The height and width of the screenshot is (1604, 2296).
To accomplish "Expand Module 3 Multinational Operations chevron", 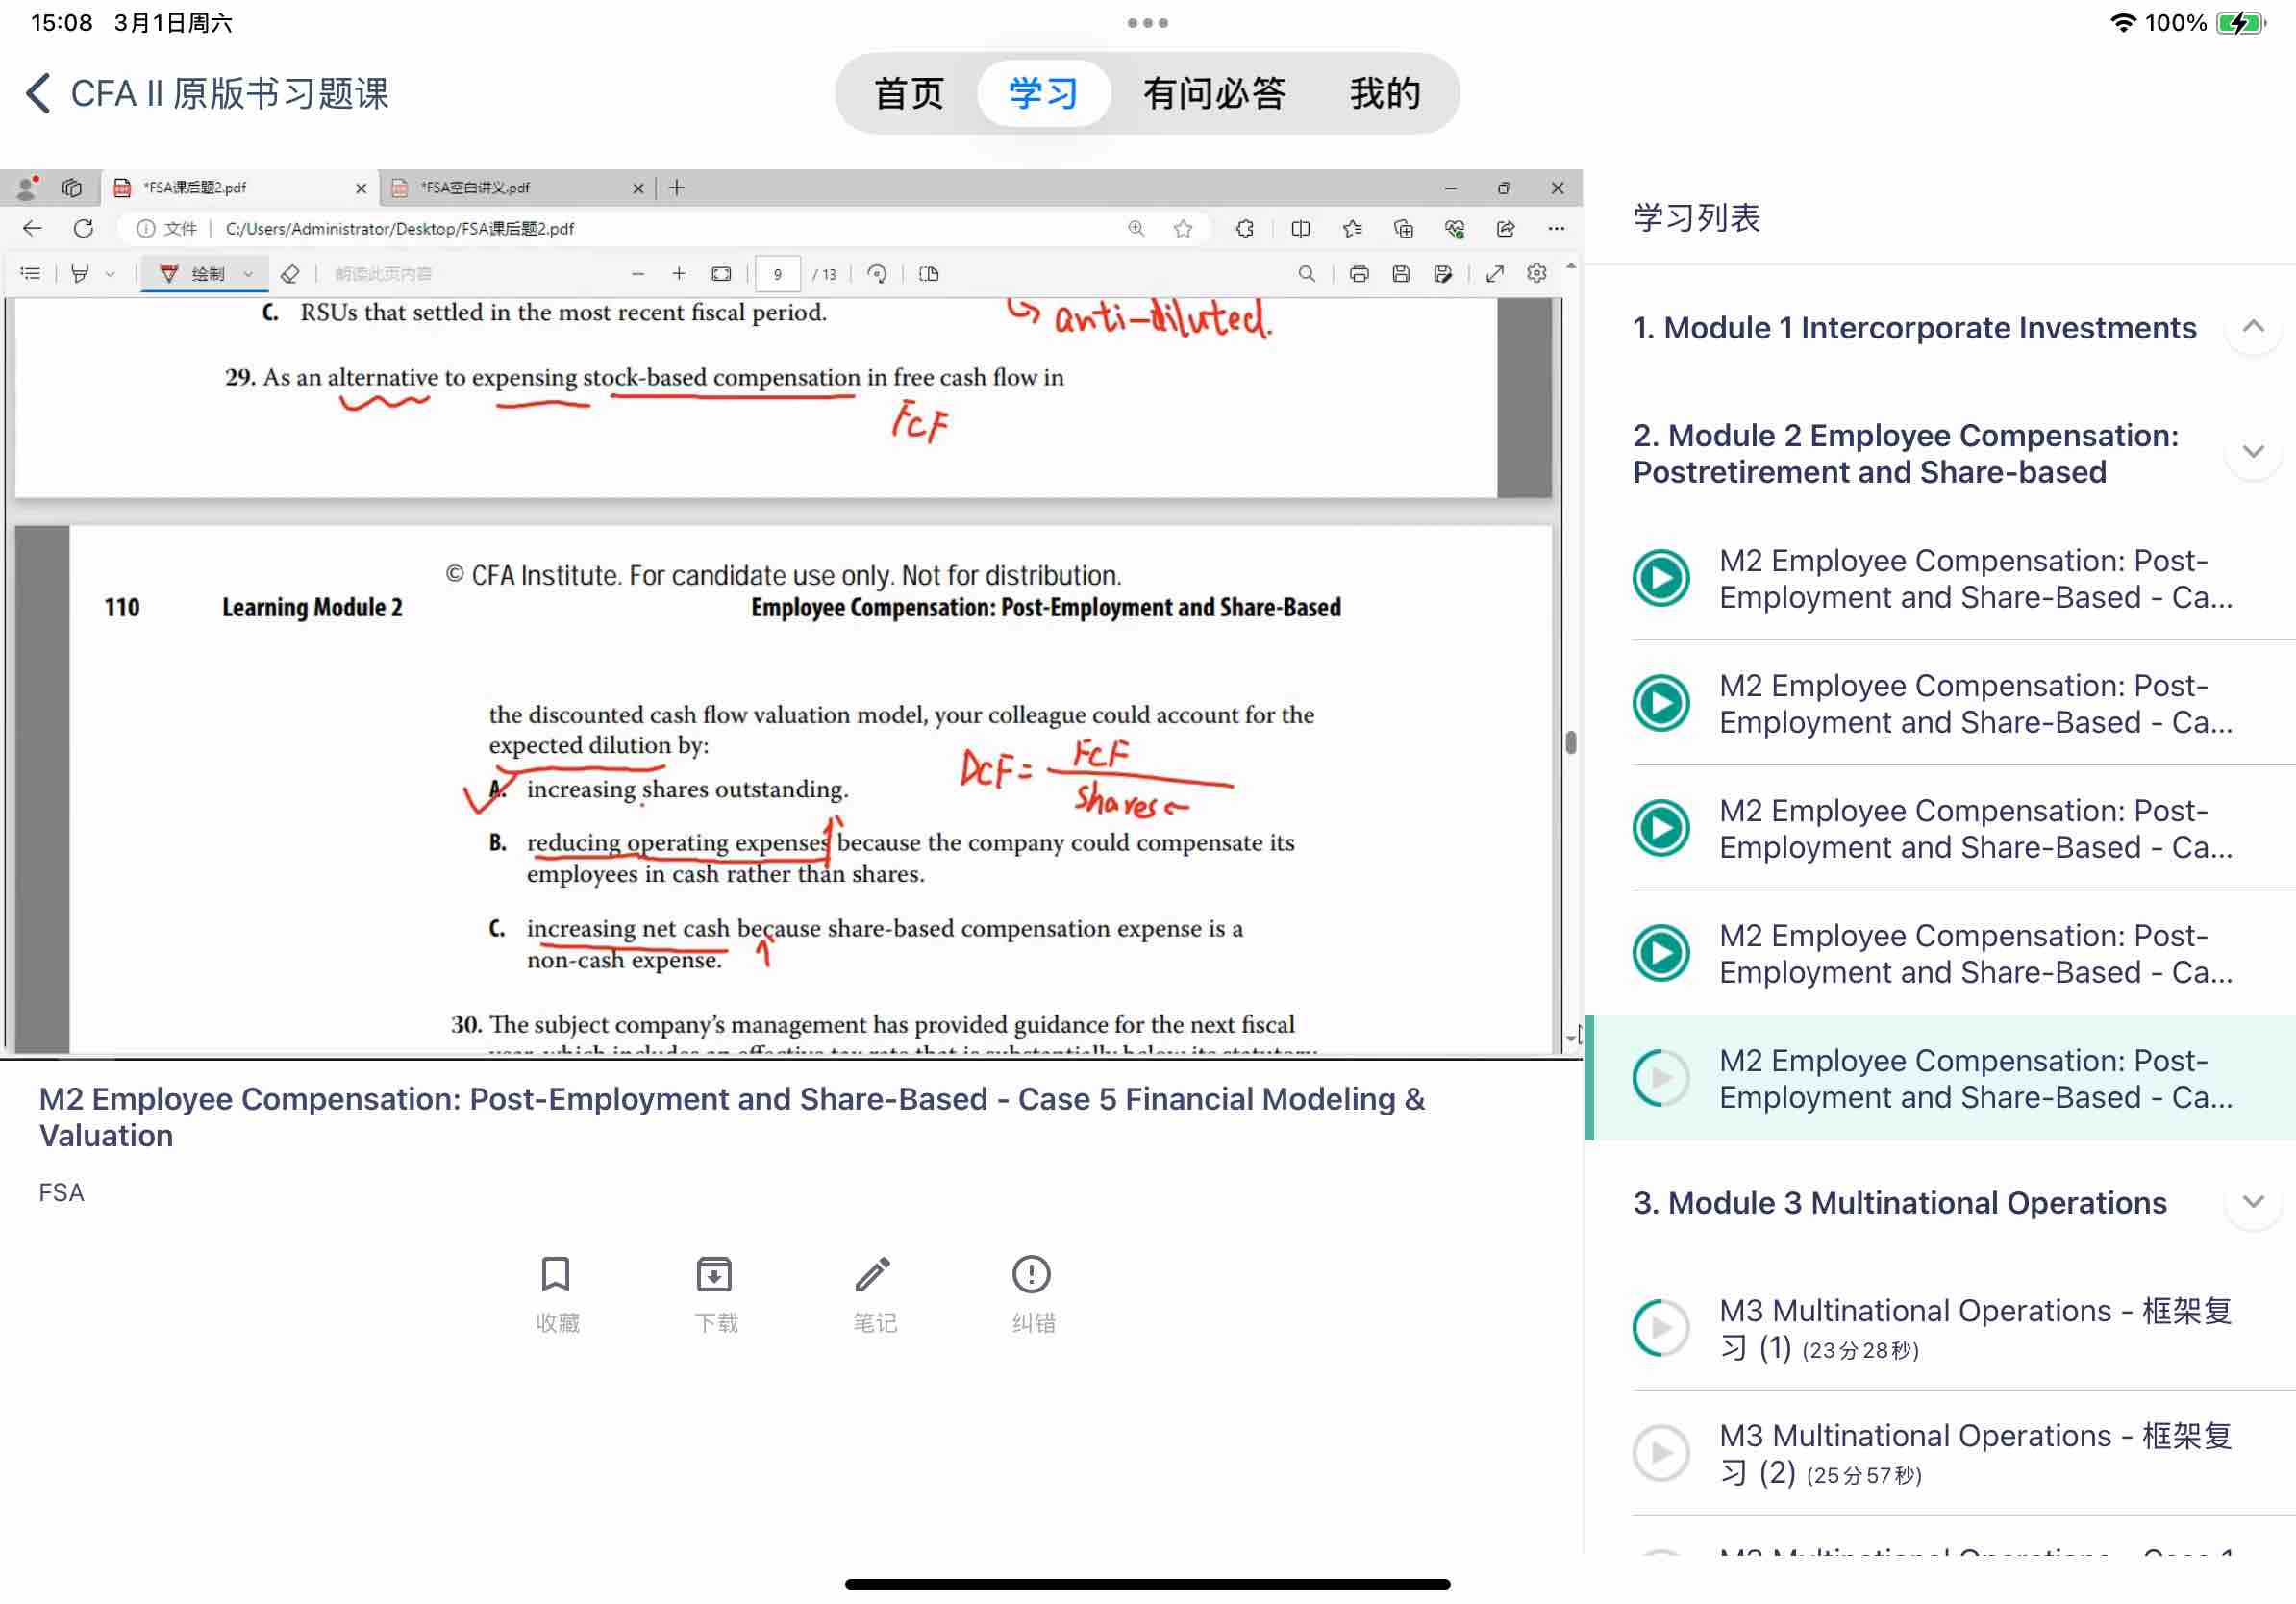I will (2252, 1202).
